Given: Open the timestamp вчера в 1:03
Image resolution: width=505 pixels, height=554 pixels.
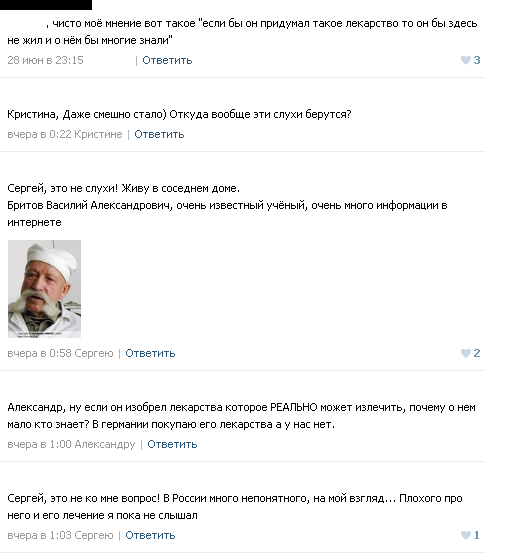Looking at the screenshot, I should pyautogui.click(x=39, y=535).
